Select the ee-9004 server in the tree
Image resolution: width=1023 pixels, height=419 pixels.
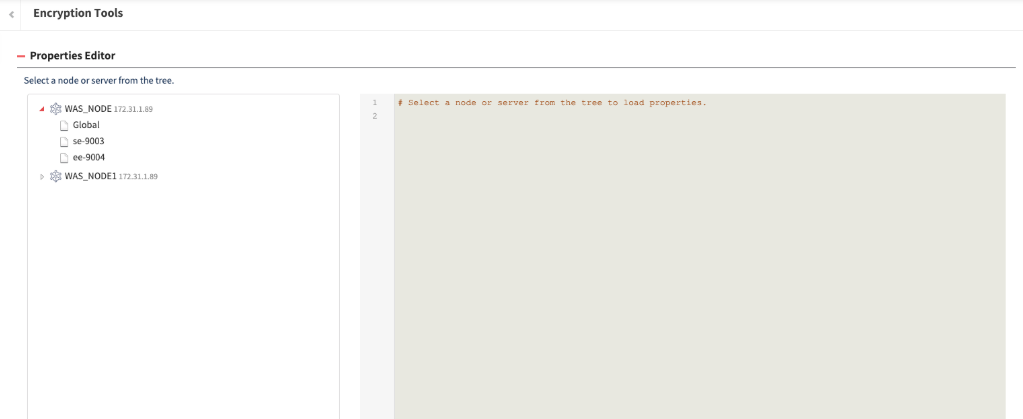pos(89,157)
